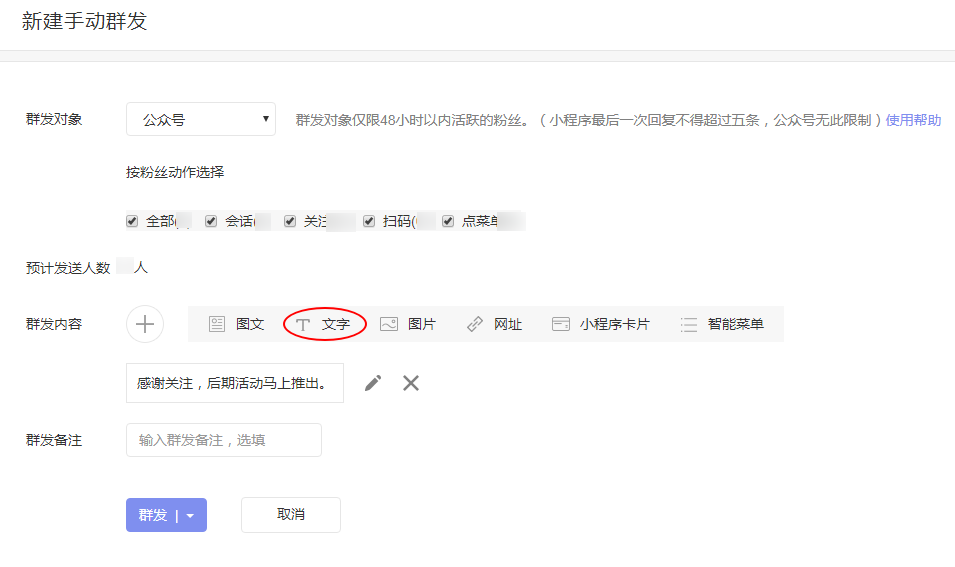Select the 智能菜单 content type
The image size is (955, 567).
click(722, 324)
